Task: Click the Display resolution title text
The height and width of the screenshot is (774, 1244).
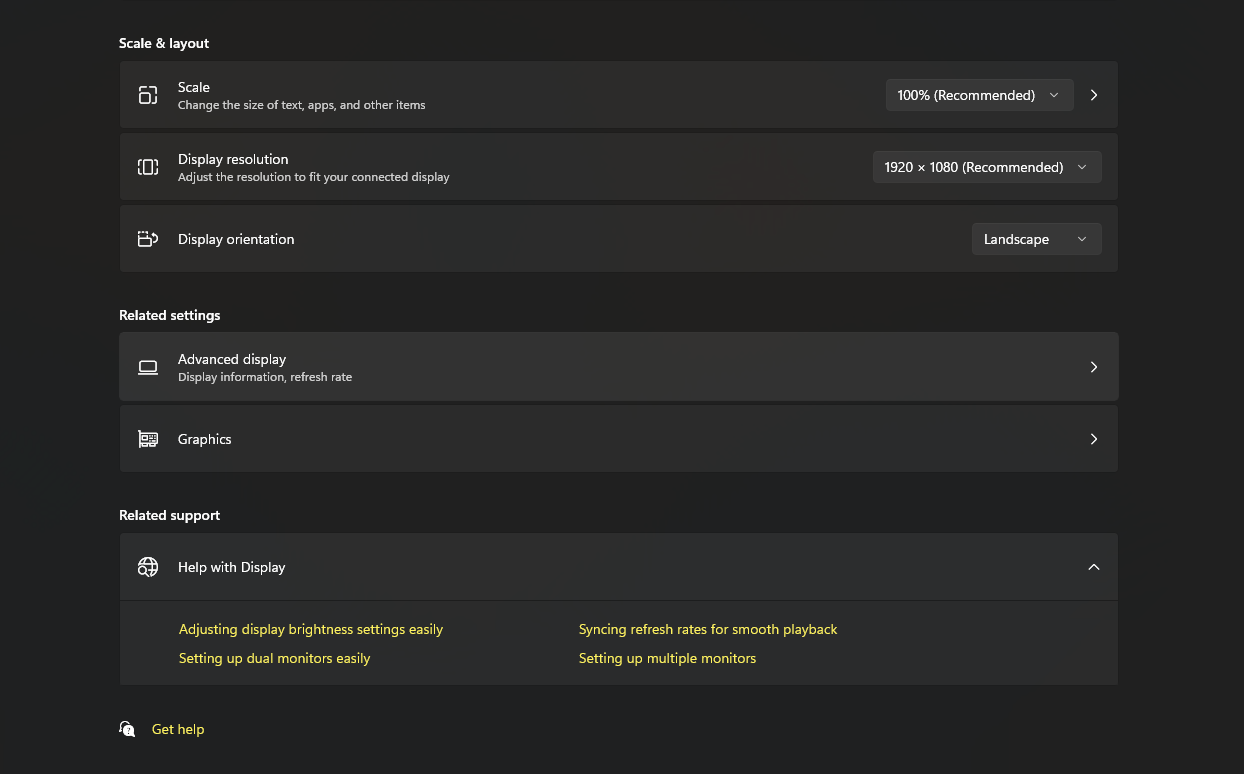Action: pyautogui.click(x=233, y=159)
